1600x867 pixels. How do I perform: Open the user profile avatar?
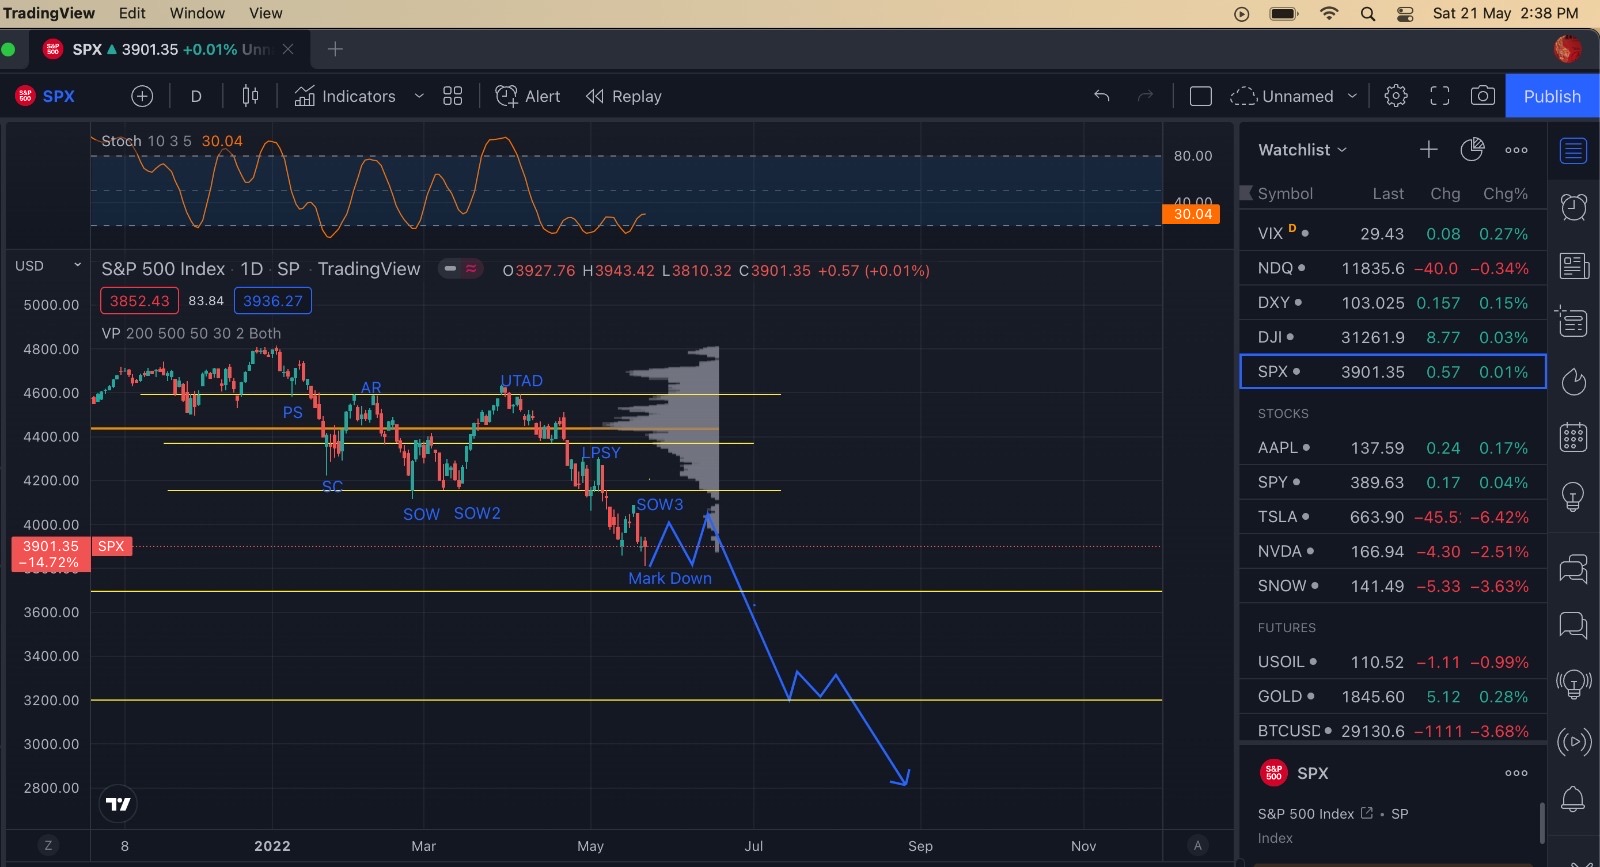(1567, 48)
